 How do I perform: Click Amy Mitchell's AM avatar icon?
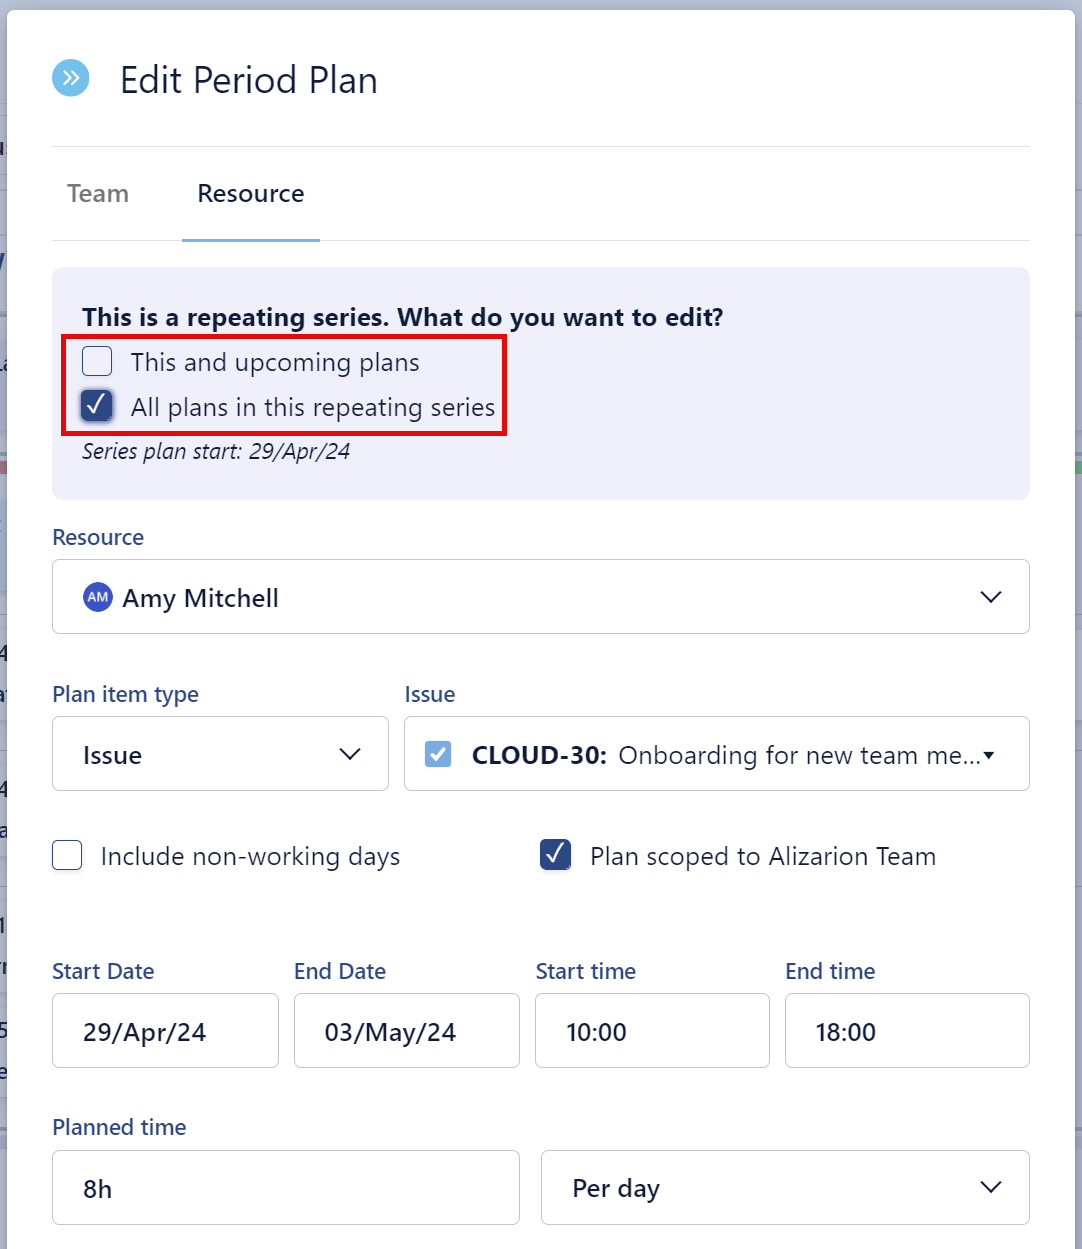[98, 597]
